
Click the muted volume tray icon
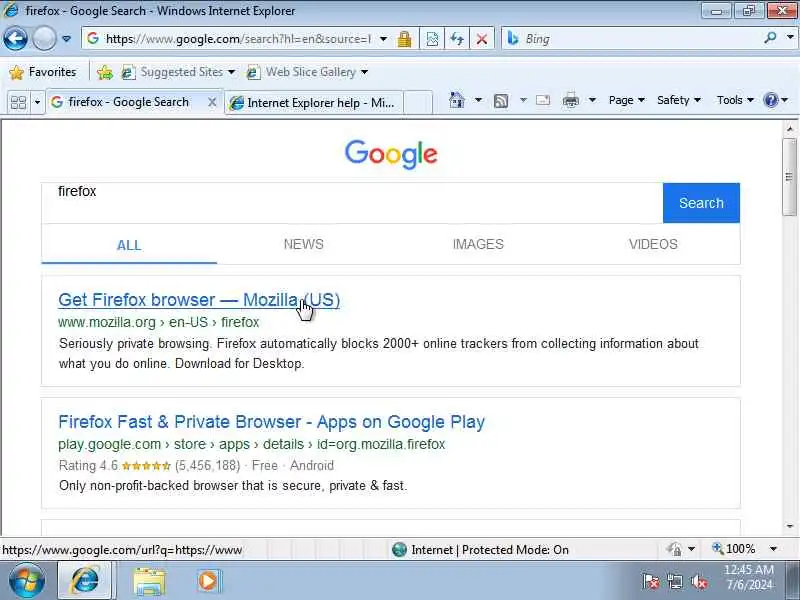[x=699, y=582]
